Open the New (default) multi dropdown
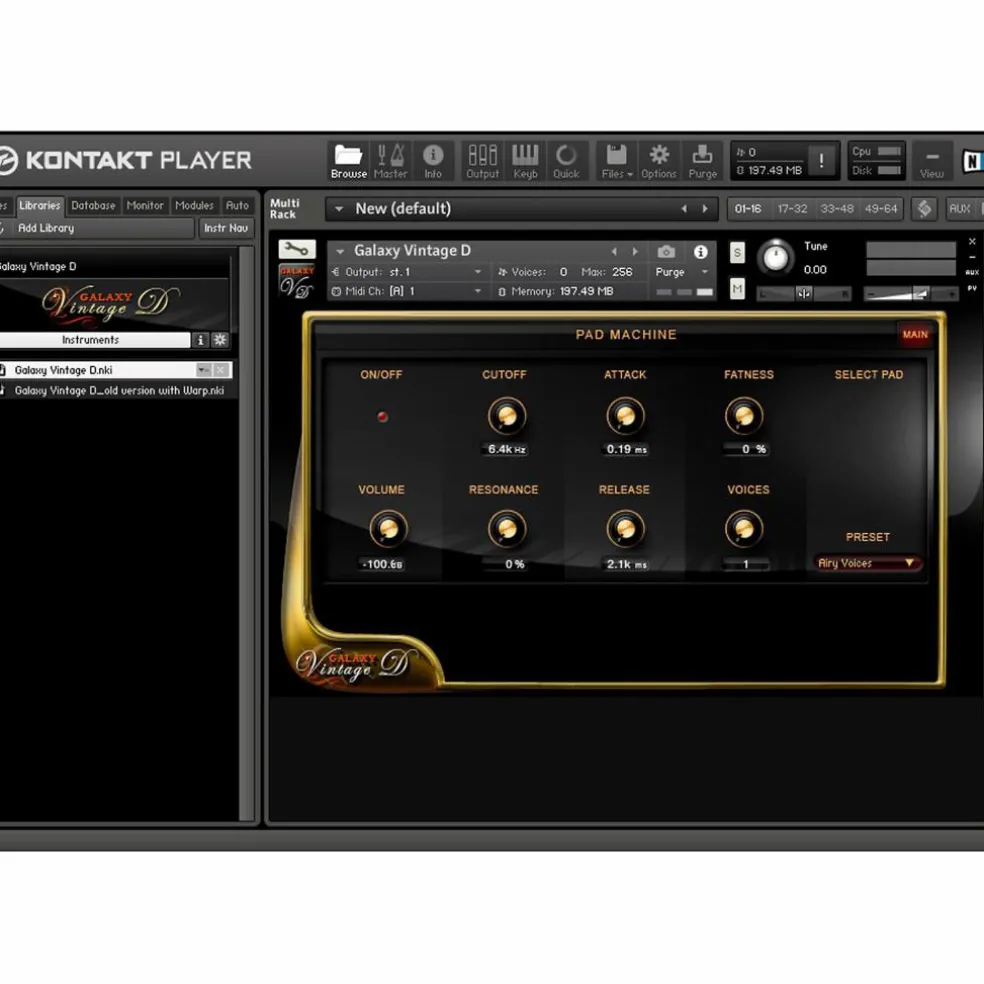This screenshot has width=984, height=984. tap(522, 209)
